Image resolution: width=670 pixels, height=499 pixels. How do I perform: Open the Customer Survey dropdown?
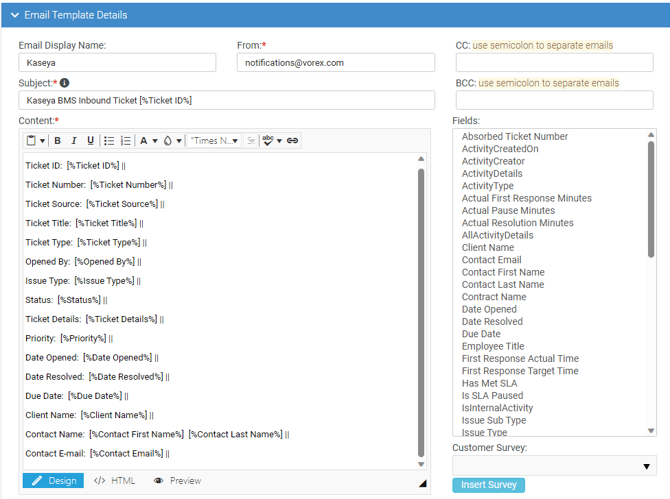[554, 466]
